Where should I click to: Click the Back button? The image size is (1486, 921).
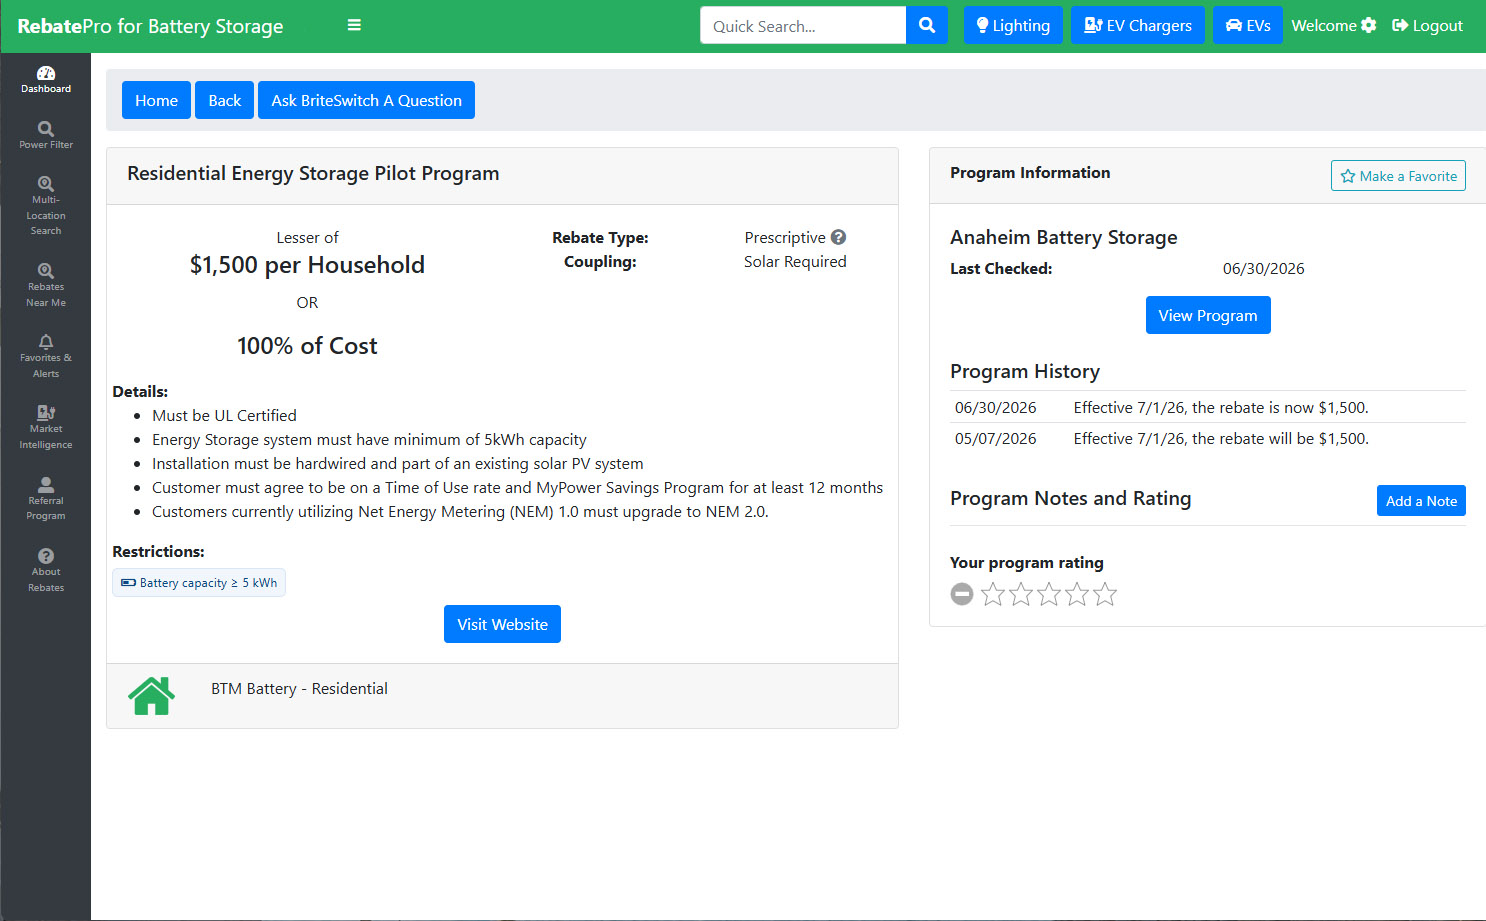click(225, 100)
